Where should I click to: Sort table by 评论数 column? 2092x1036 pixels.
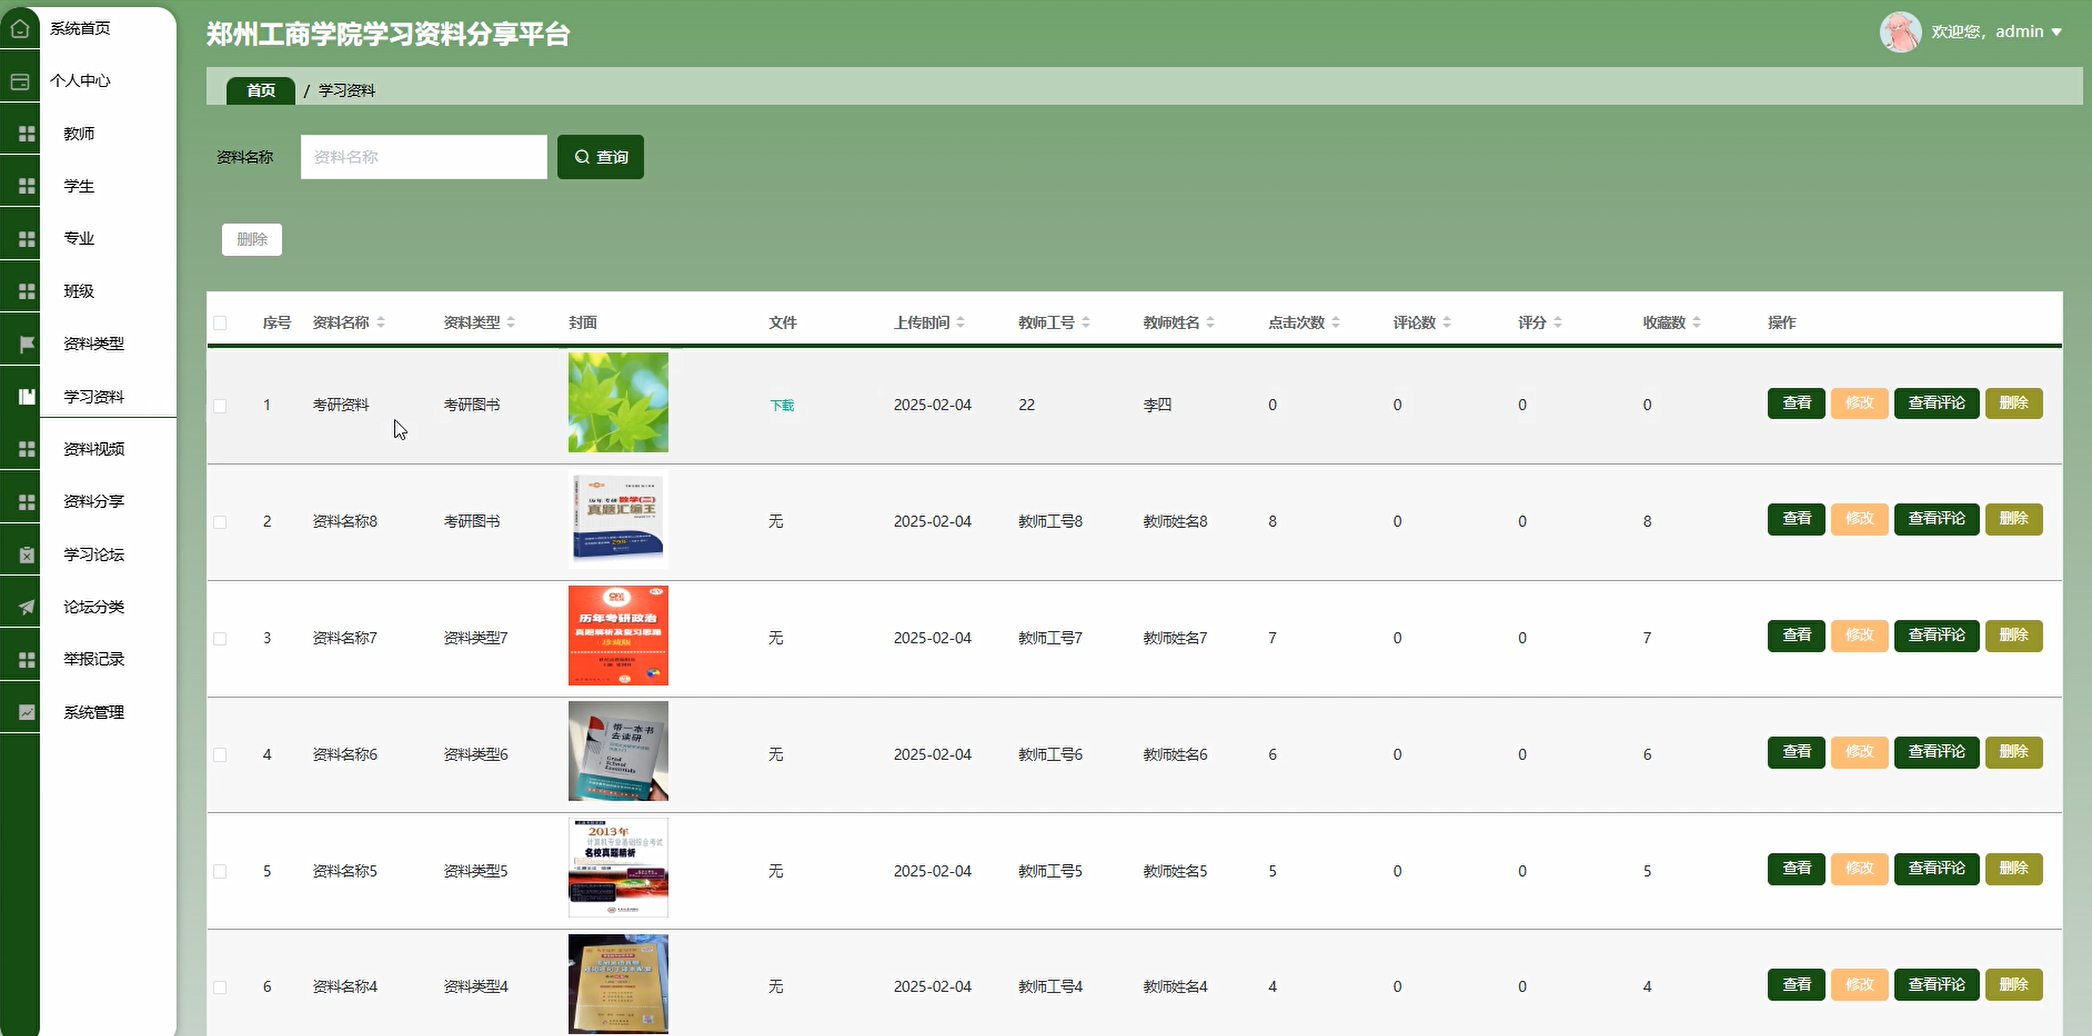click(x=1447, y=322)
